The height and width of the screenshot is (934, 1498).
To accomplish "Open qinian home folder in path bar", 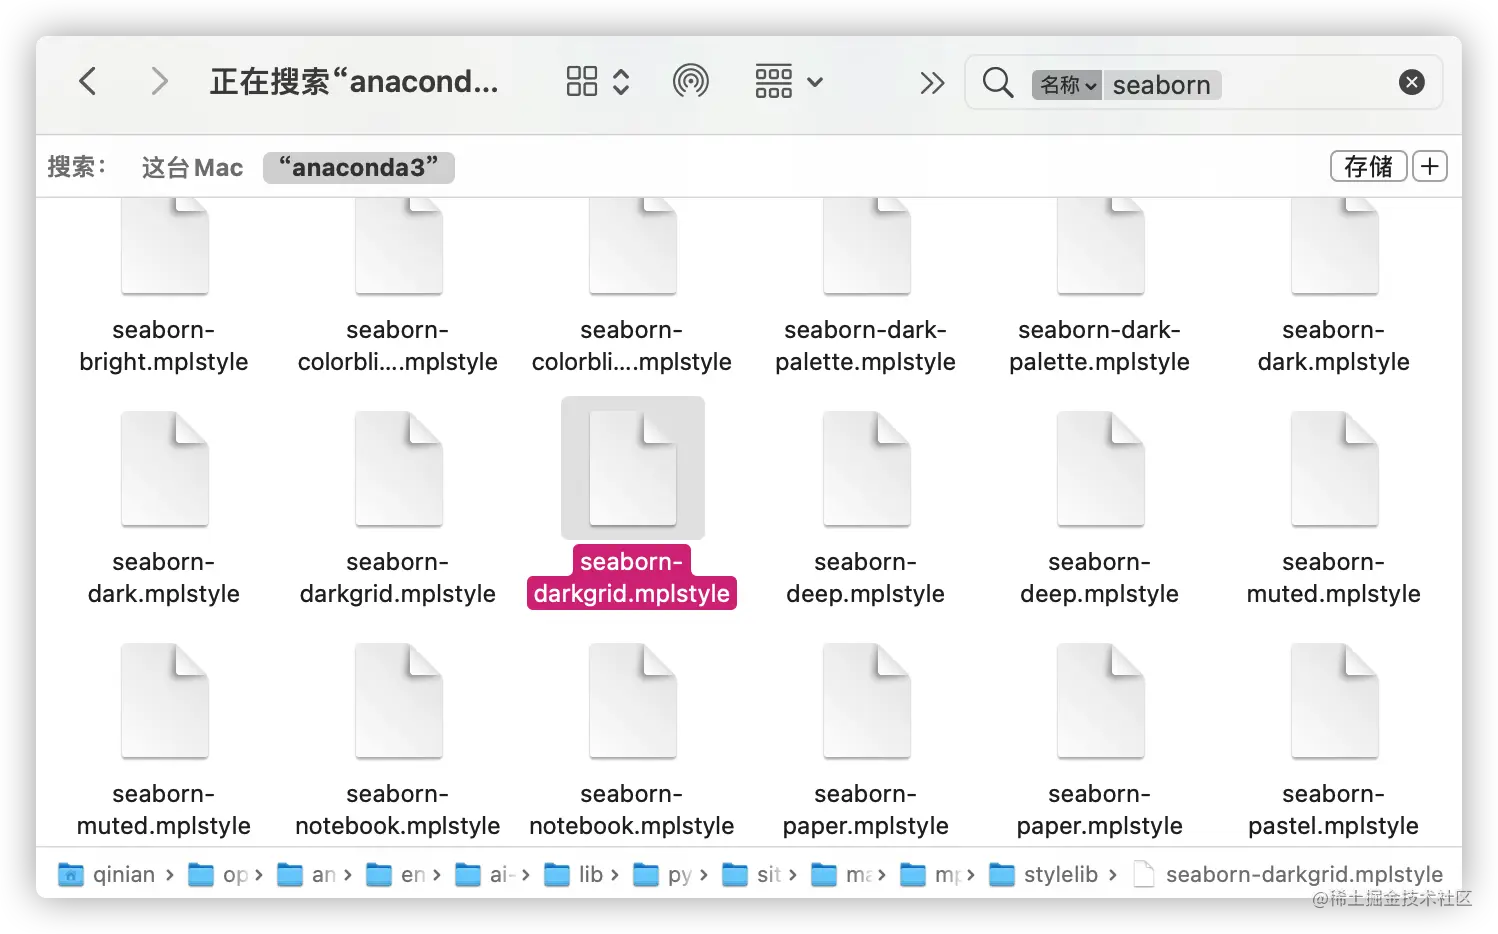I will [x=107, y=875].
